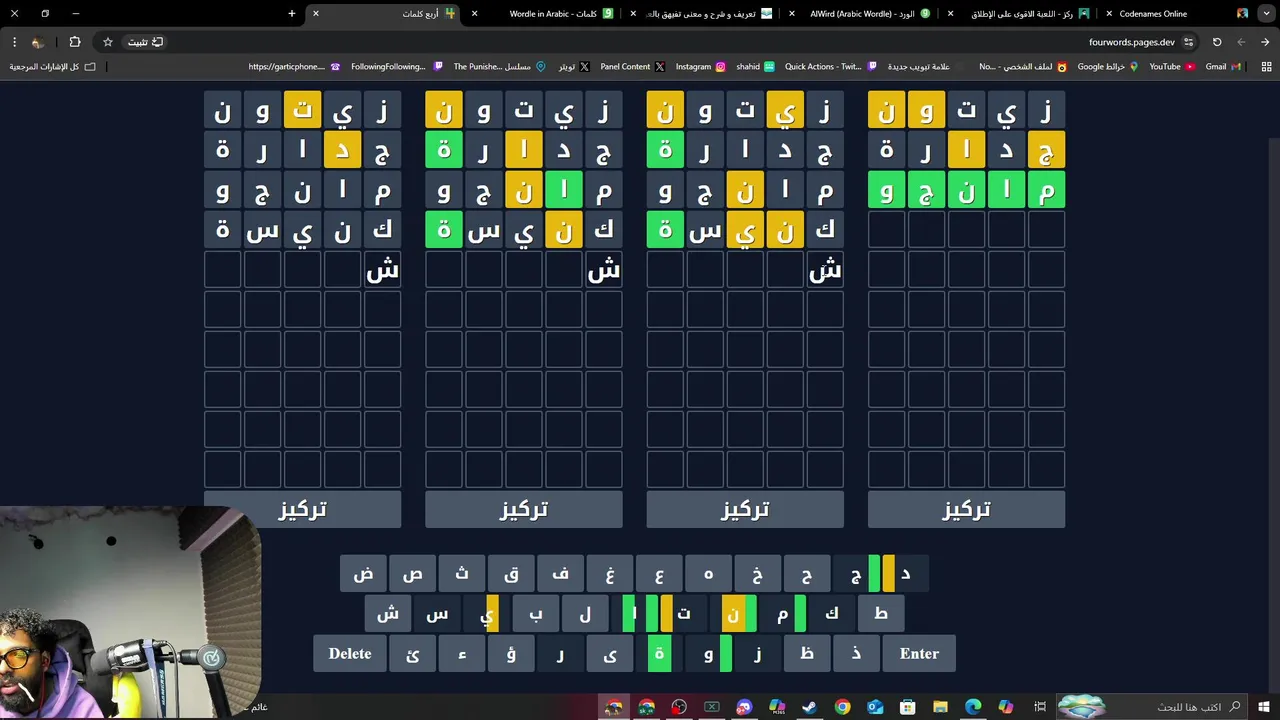Launch Copilot from the taskbar
The height and width of the screenshot is (720, 1280).
[x=1006, y=707]
